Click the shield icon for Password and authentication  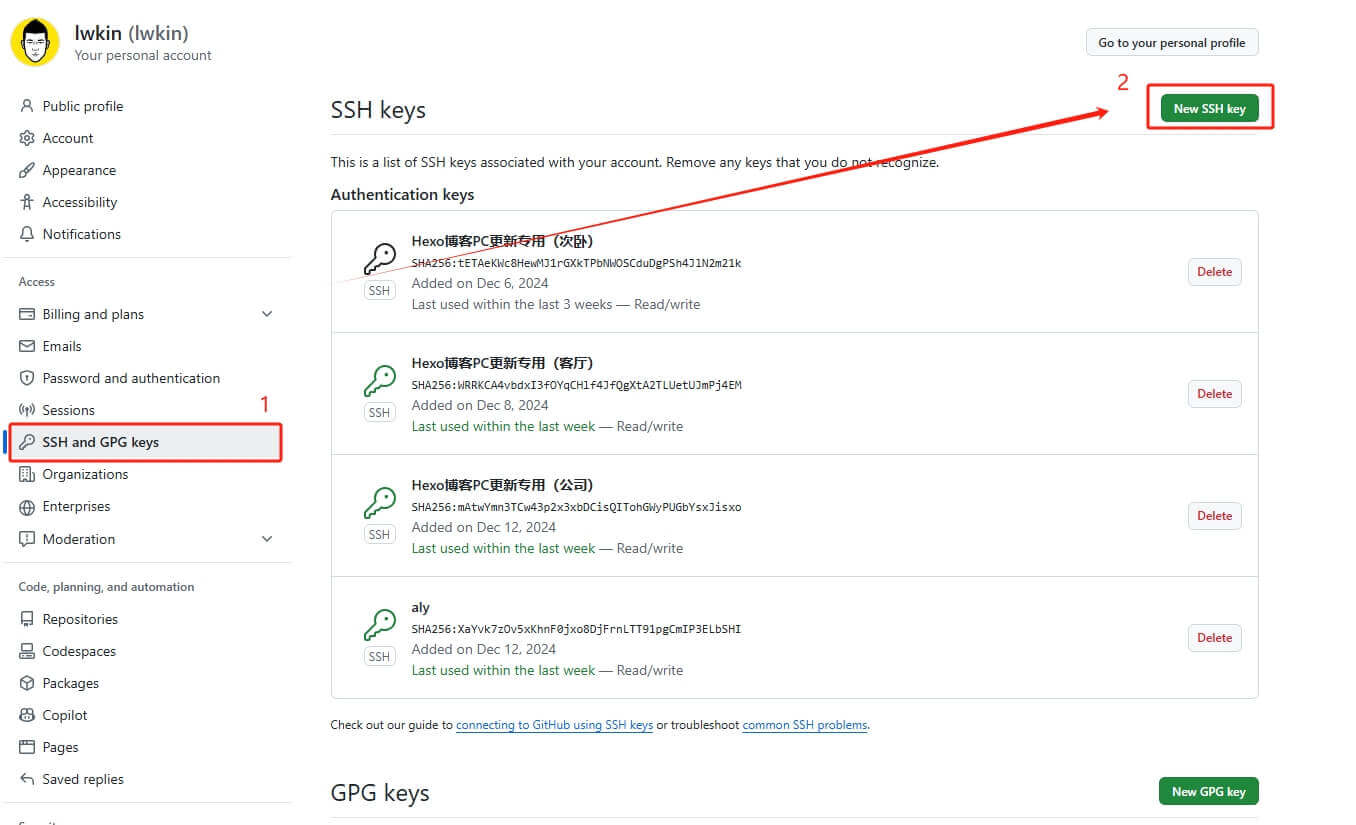pyautogui.click(x=27, y=378)
